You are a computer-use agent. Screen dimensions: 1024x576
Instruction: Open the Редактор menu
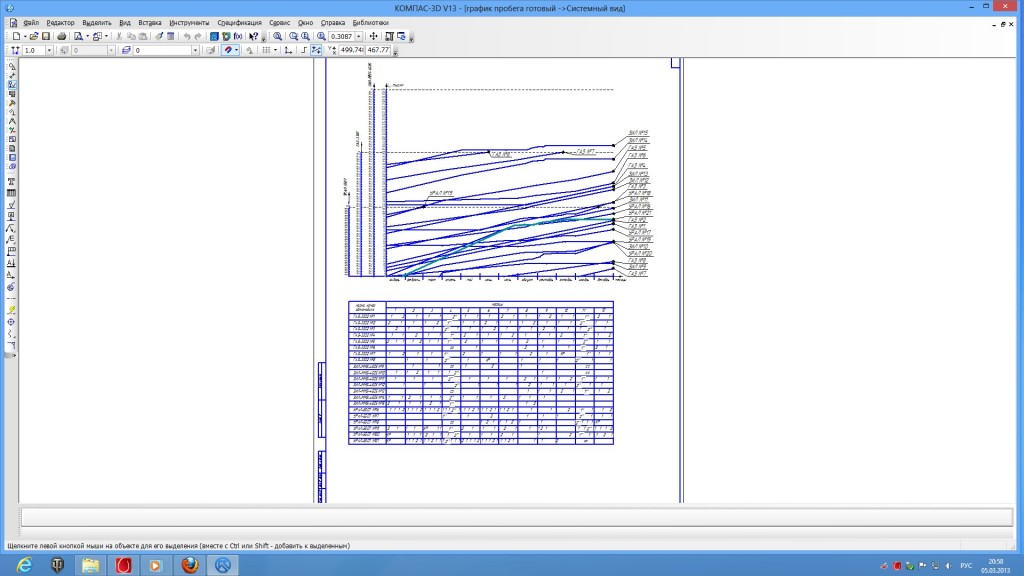tap(60, 23)
